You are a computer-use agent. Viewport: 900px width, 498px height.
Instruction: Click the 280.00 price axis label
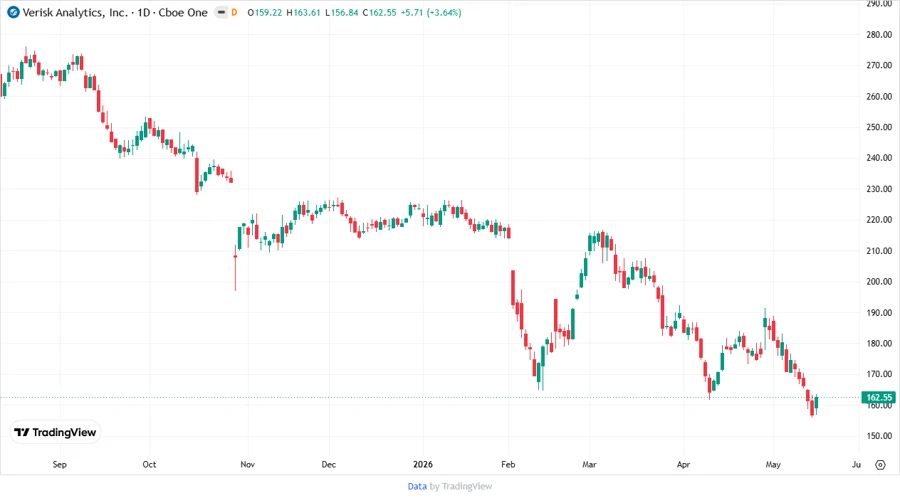click(879, 34)
